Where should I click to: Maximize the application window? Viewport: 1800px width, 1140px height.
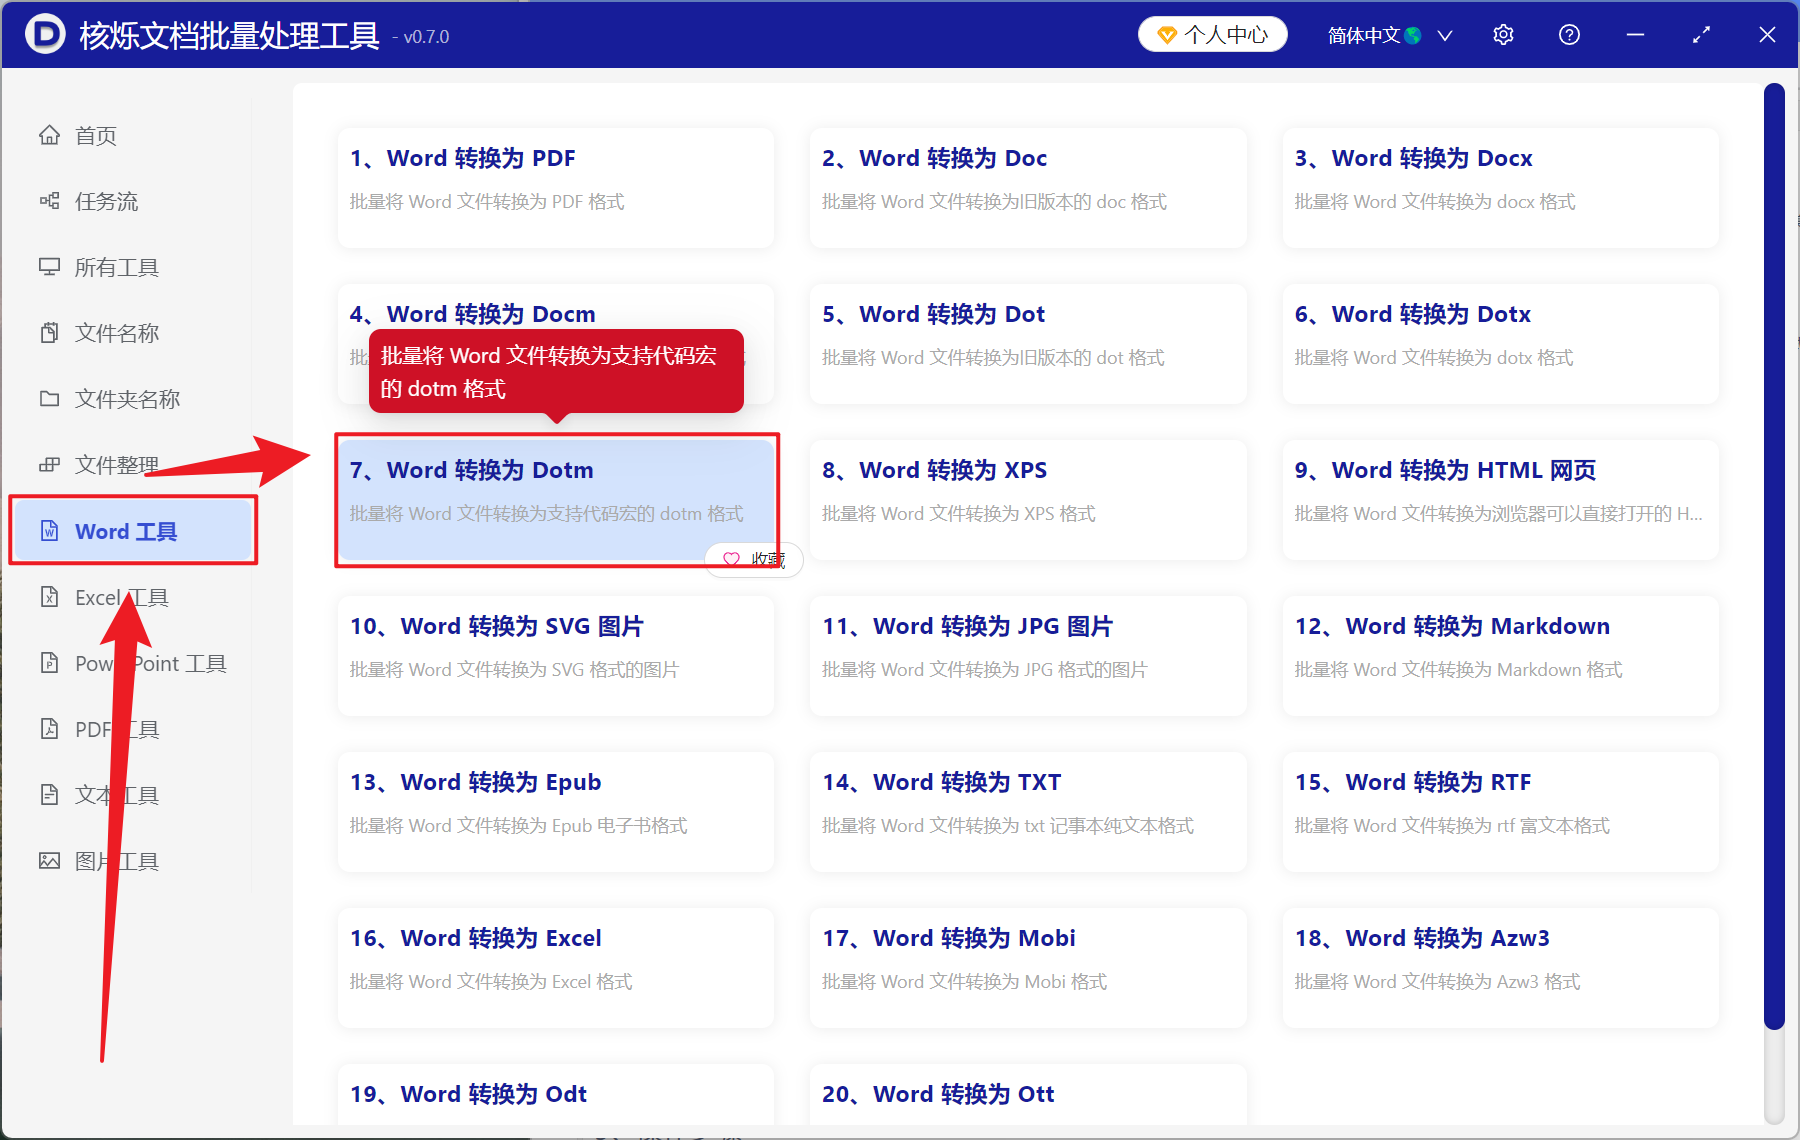(x=1701, y=35)
